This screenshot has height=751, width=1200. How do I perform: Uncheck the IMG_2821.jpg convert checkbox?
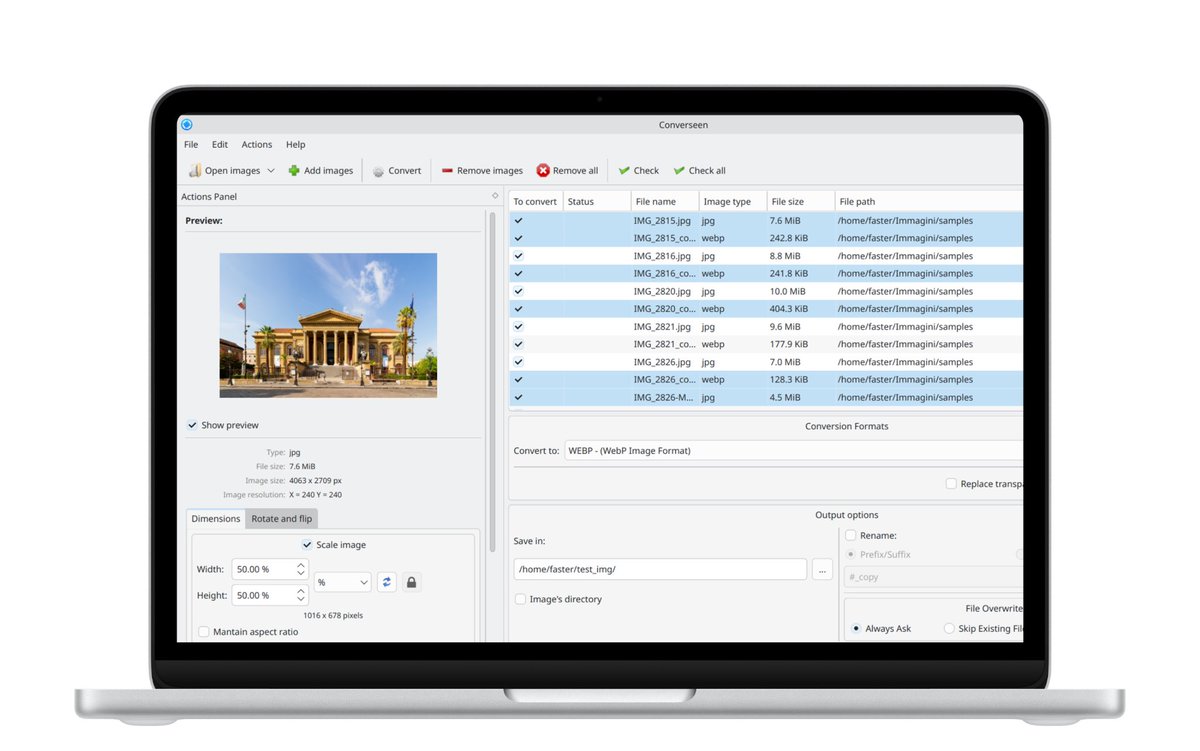tap(518, 327)
